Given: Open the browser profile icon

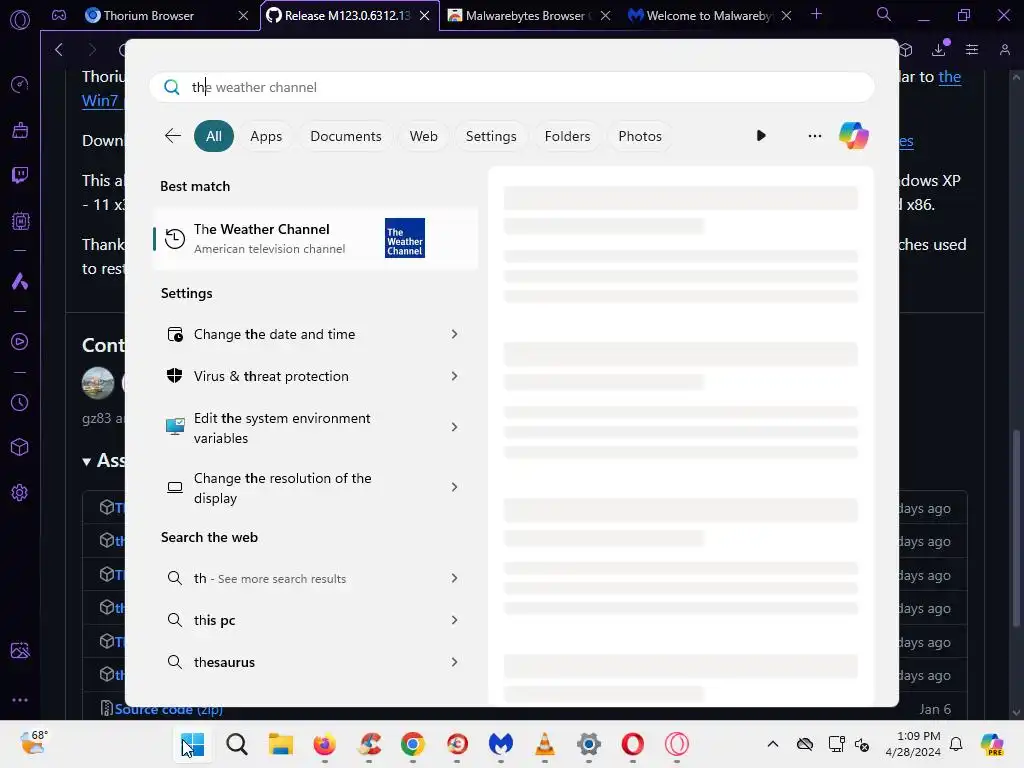Looking at the screenshot, I should click(x=1004, y=50).
